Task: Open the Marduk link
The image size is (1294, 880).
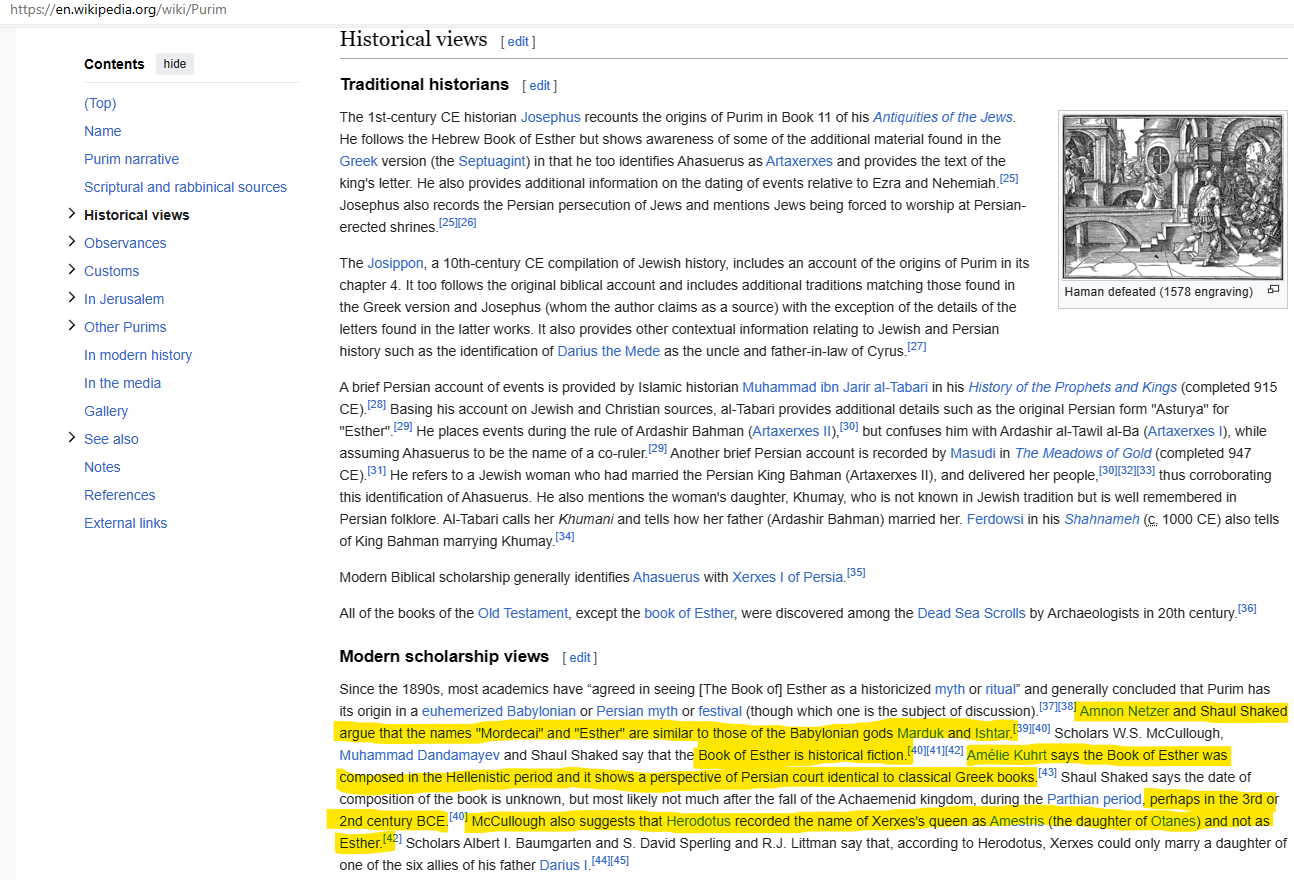Action: pyautogui.click(x=920, y=733)
